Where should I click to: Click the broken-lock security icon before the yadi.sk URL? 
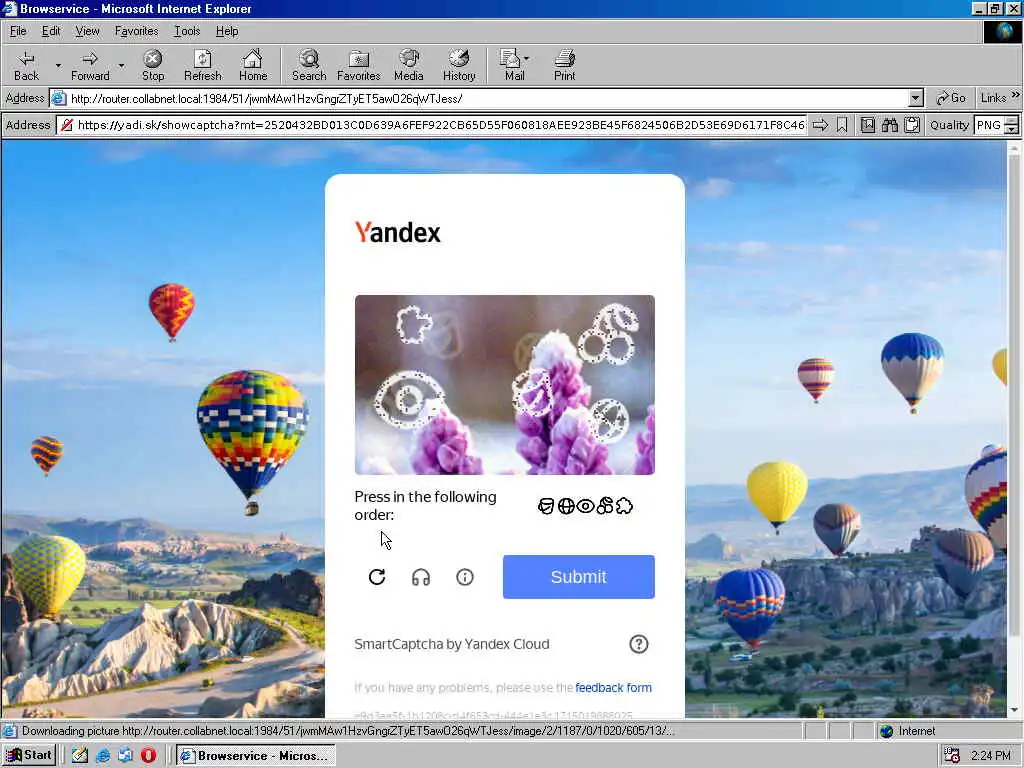[67, 125]
